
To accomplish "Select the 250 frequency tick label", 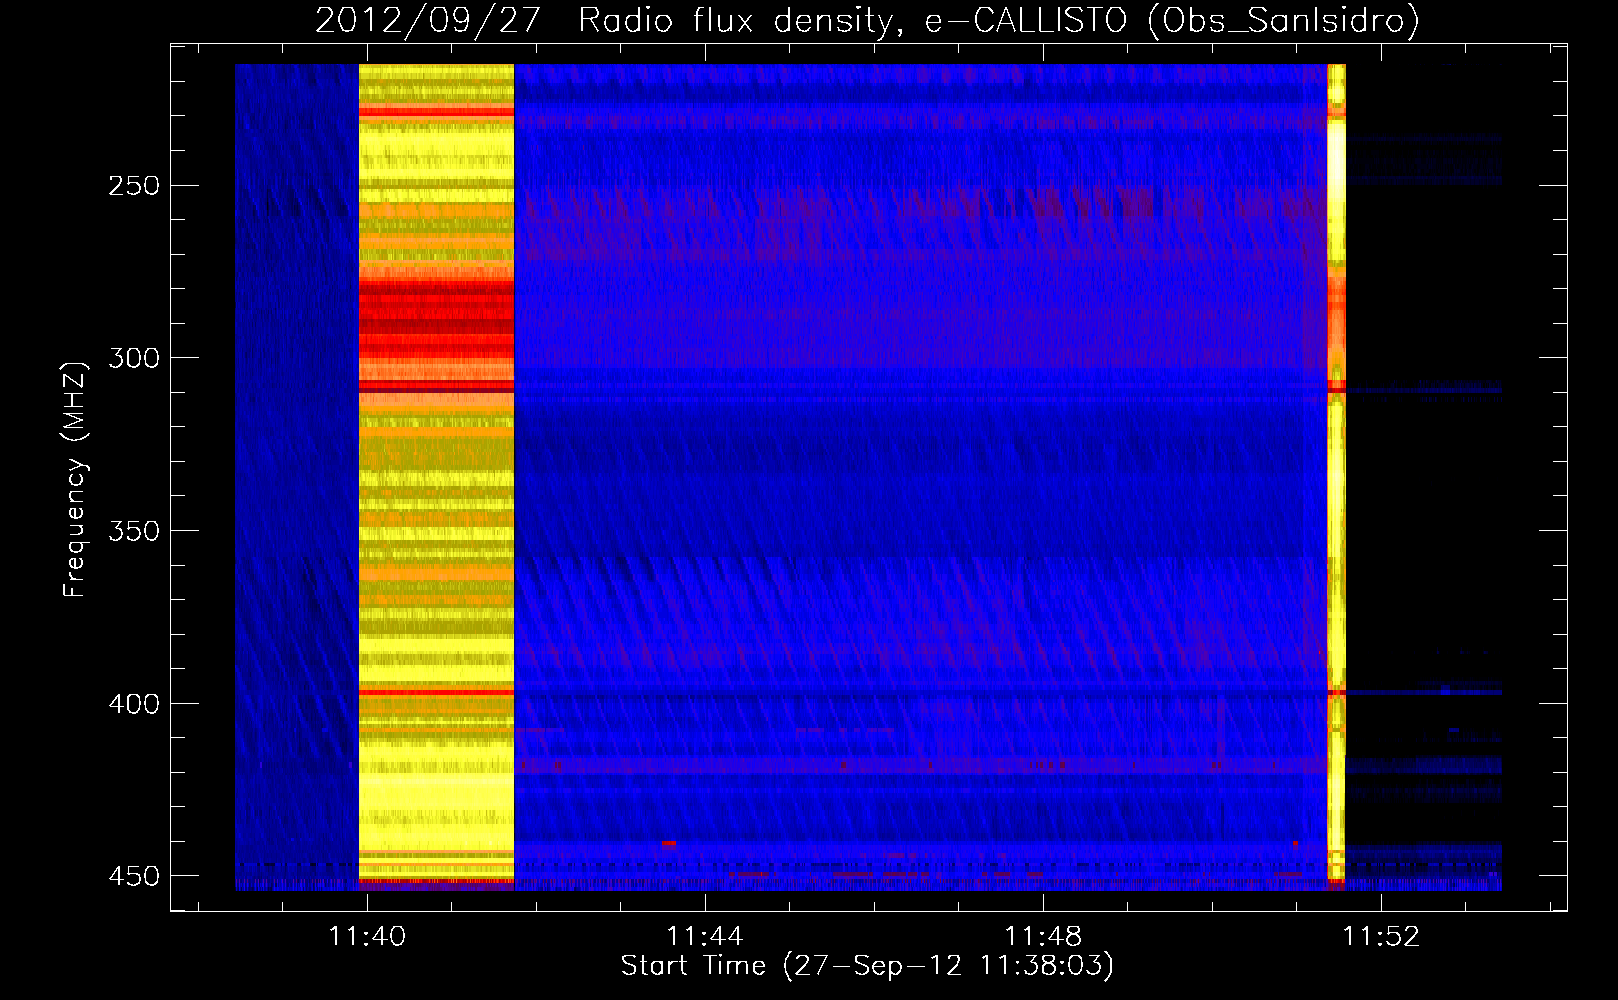I will click(x=133, y=186).
